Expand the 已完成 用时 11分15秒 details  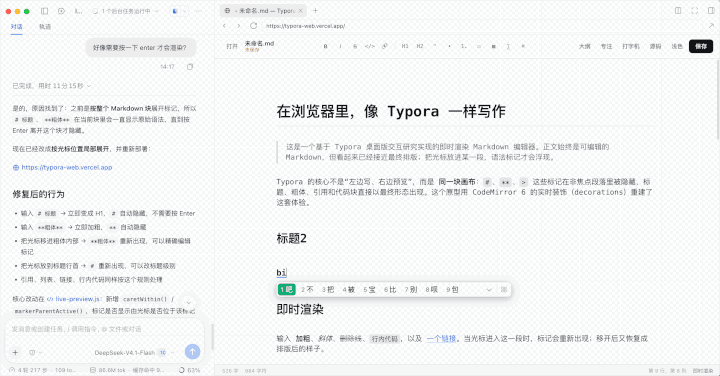pyautogui.click(x=51, y=86)
